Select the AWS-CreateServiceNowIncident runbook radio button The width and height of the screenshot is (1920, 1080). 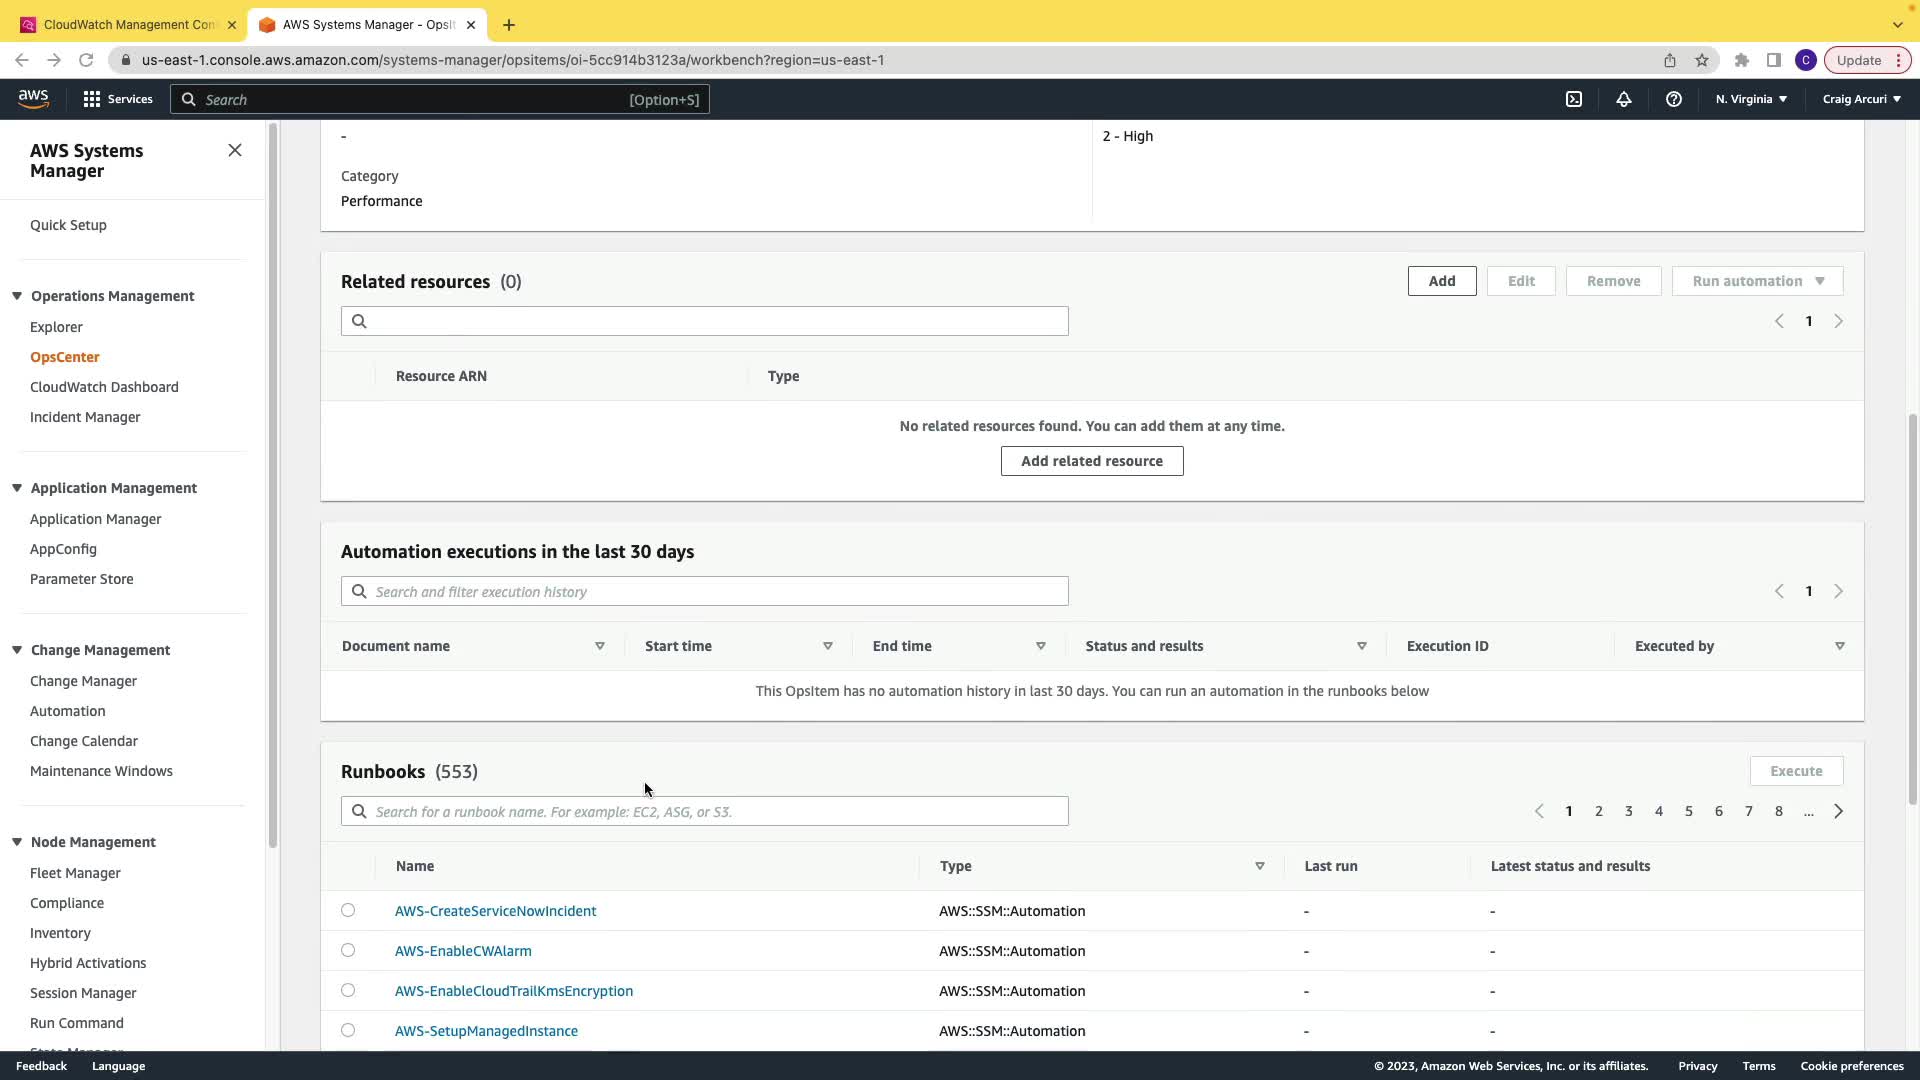pos(348,910)
